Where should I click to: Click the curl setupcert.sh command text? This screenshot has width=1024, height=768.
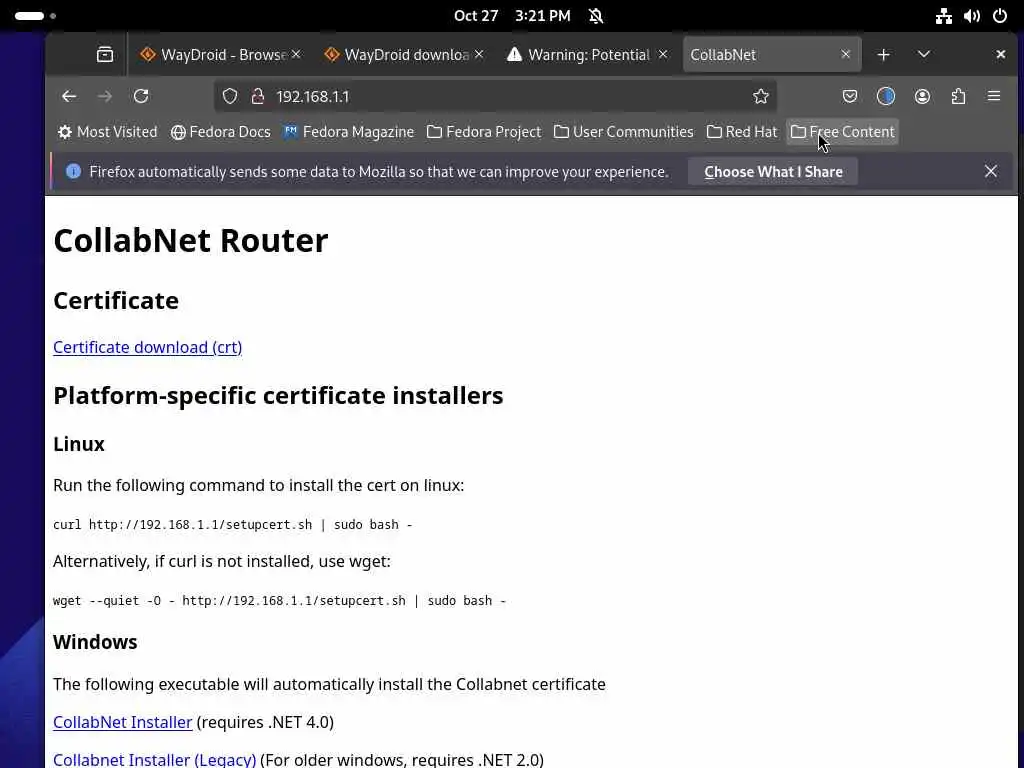coord(232,524)
